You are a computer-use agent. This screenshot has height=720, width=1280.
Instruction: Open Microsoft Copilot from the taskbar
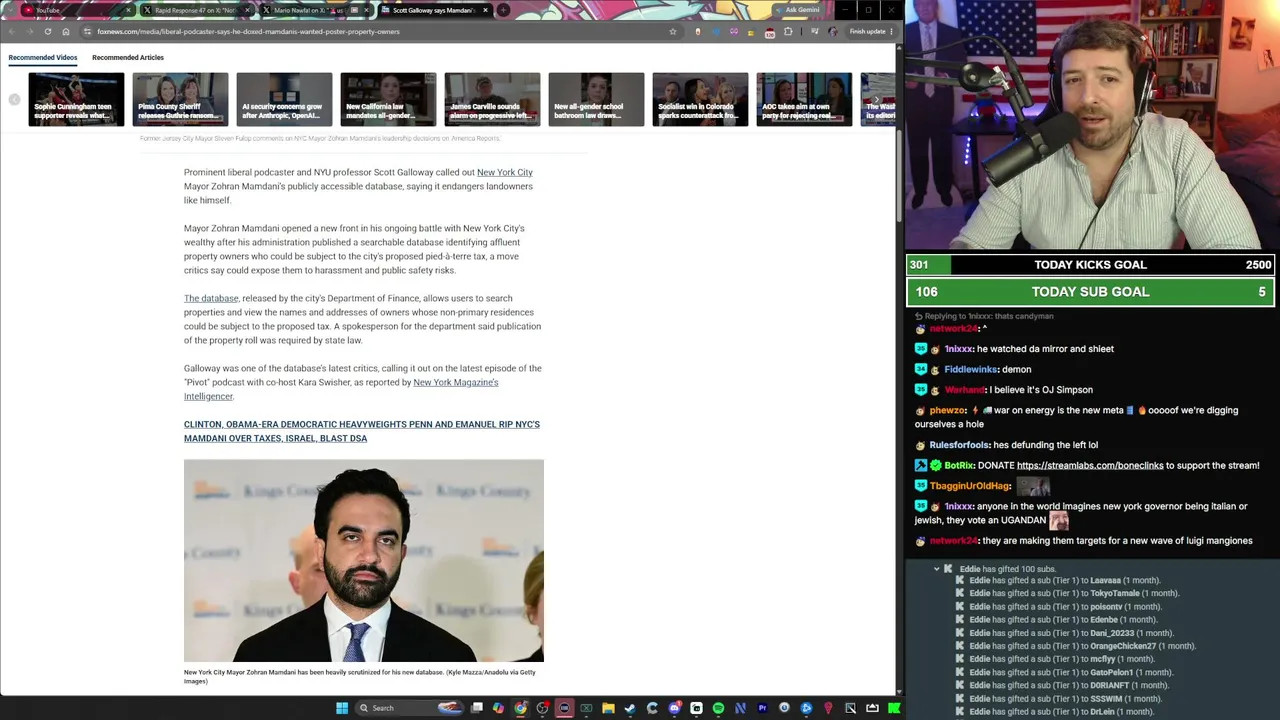pyautogui.click(x=498, y=708)
